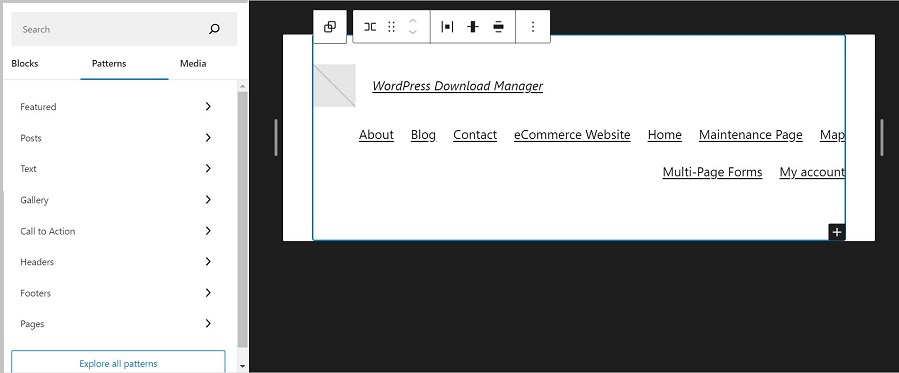Click the Maintenance Page navigation link
This screenshot has width=899, height=373.
pyautogui.click(x=751, y=135)
